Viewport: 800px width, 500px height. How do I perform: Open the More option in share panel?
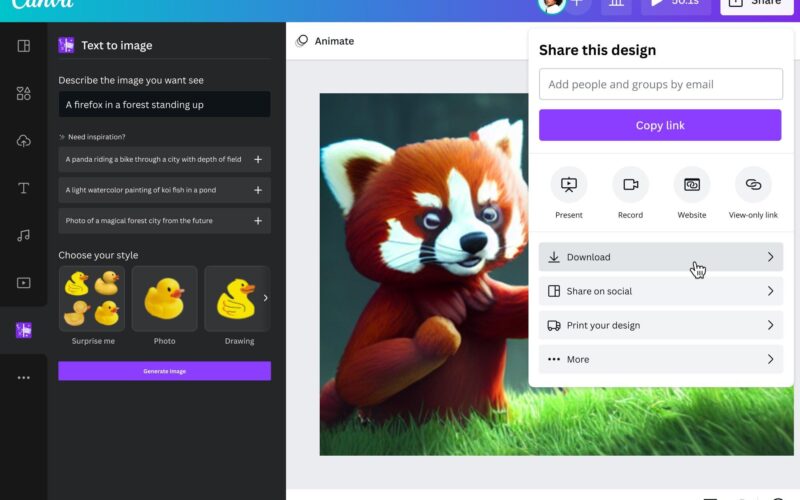[x=661, y=360]
